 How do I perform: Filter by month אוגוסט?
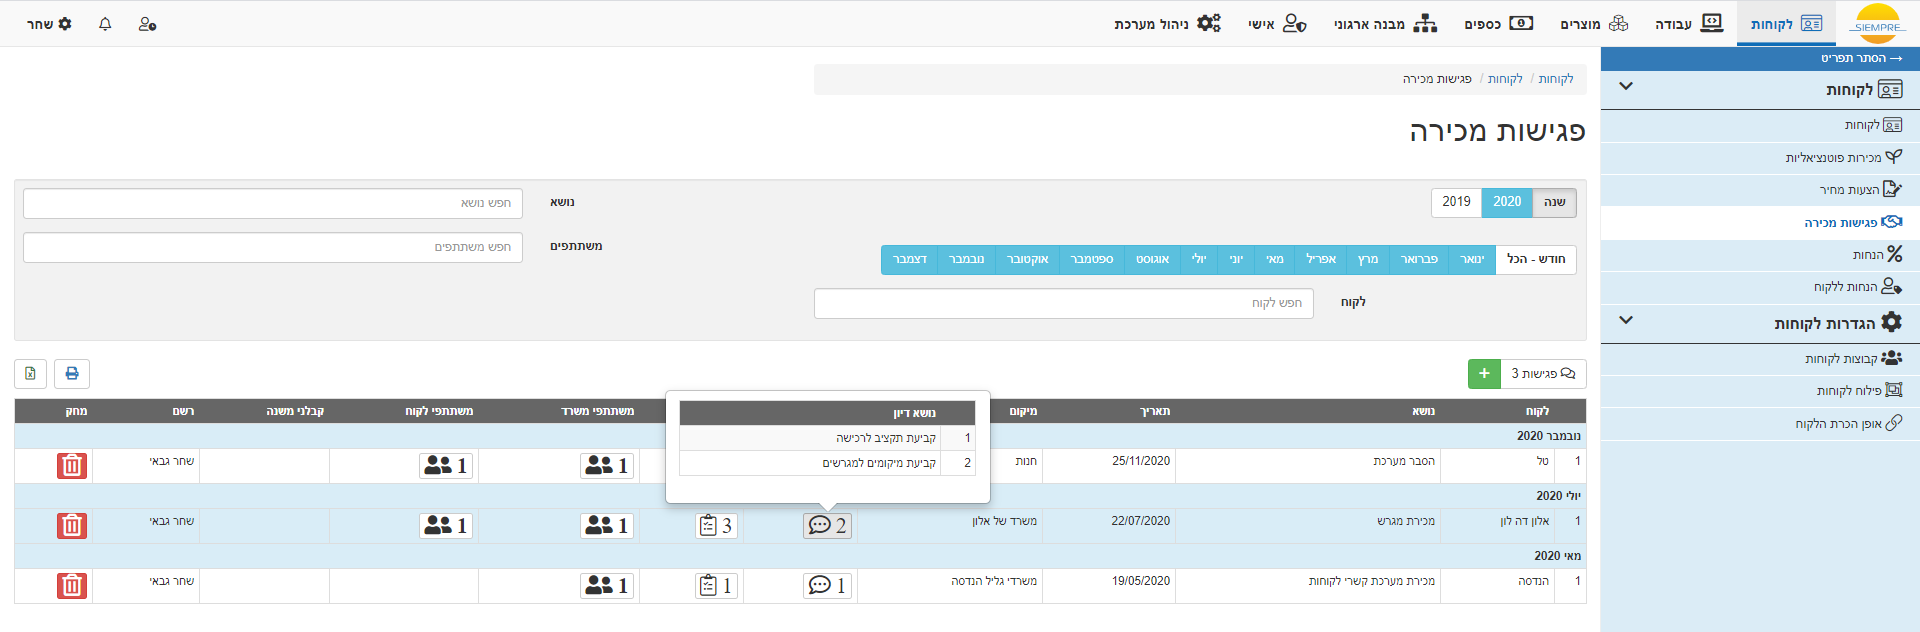click(1153, 260)
